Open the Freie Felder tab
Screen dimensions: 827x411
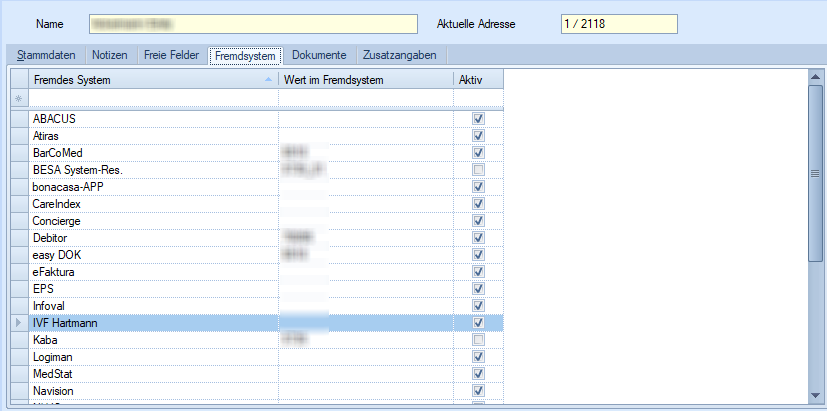pos(171,55)
